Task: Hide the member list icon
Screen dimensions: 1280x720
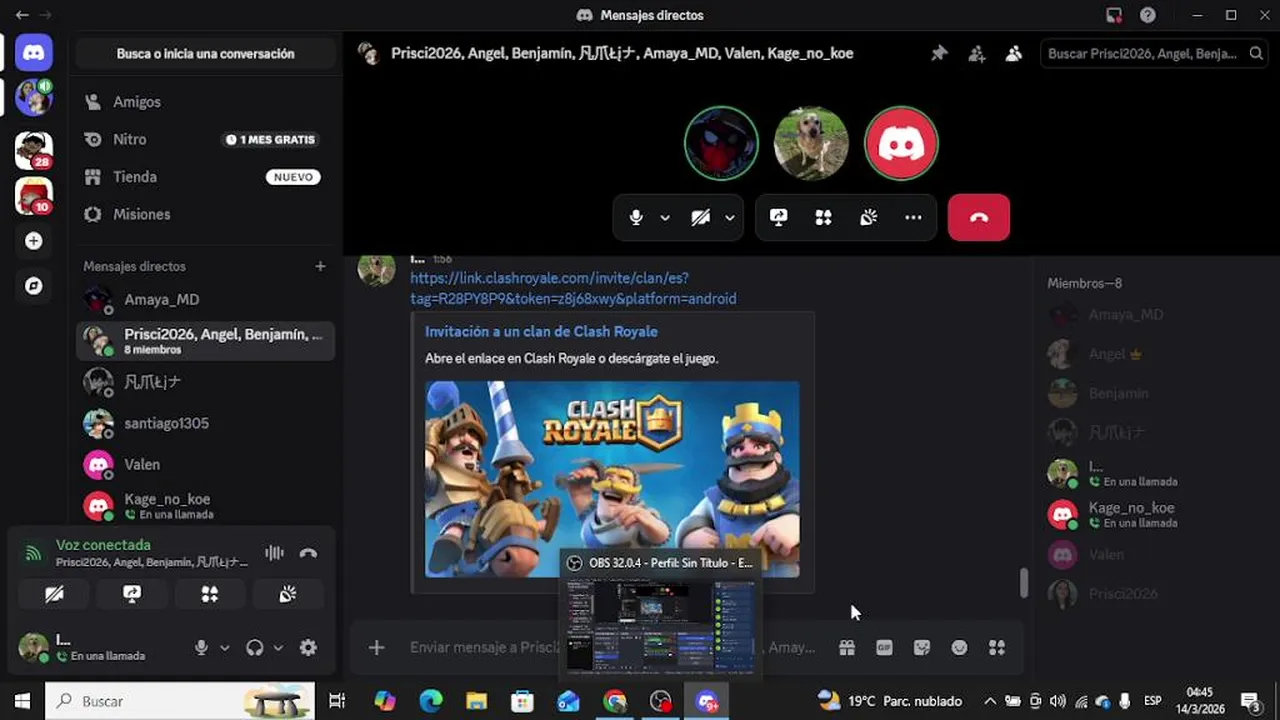Action: click(x=1014, y=54)
